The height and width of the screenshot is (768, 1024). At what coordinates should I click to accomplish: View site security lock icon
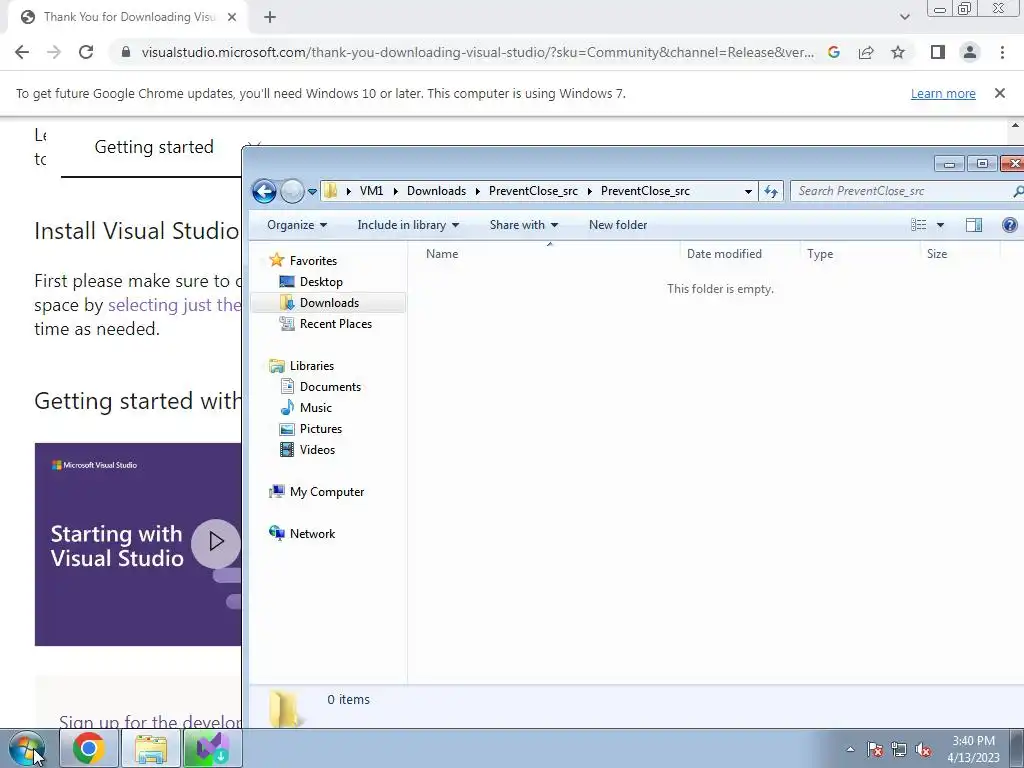126,52
